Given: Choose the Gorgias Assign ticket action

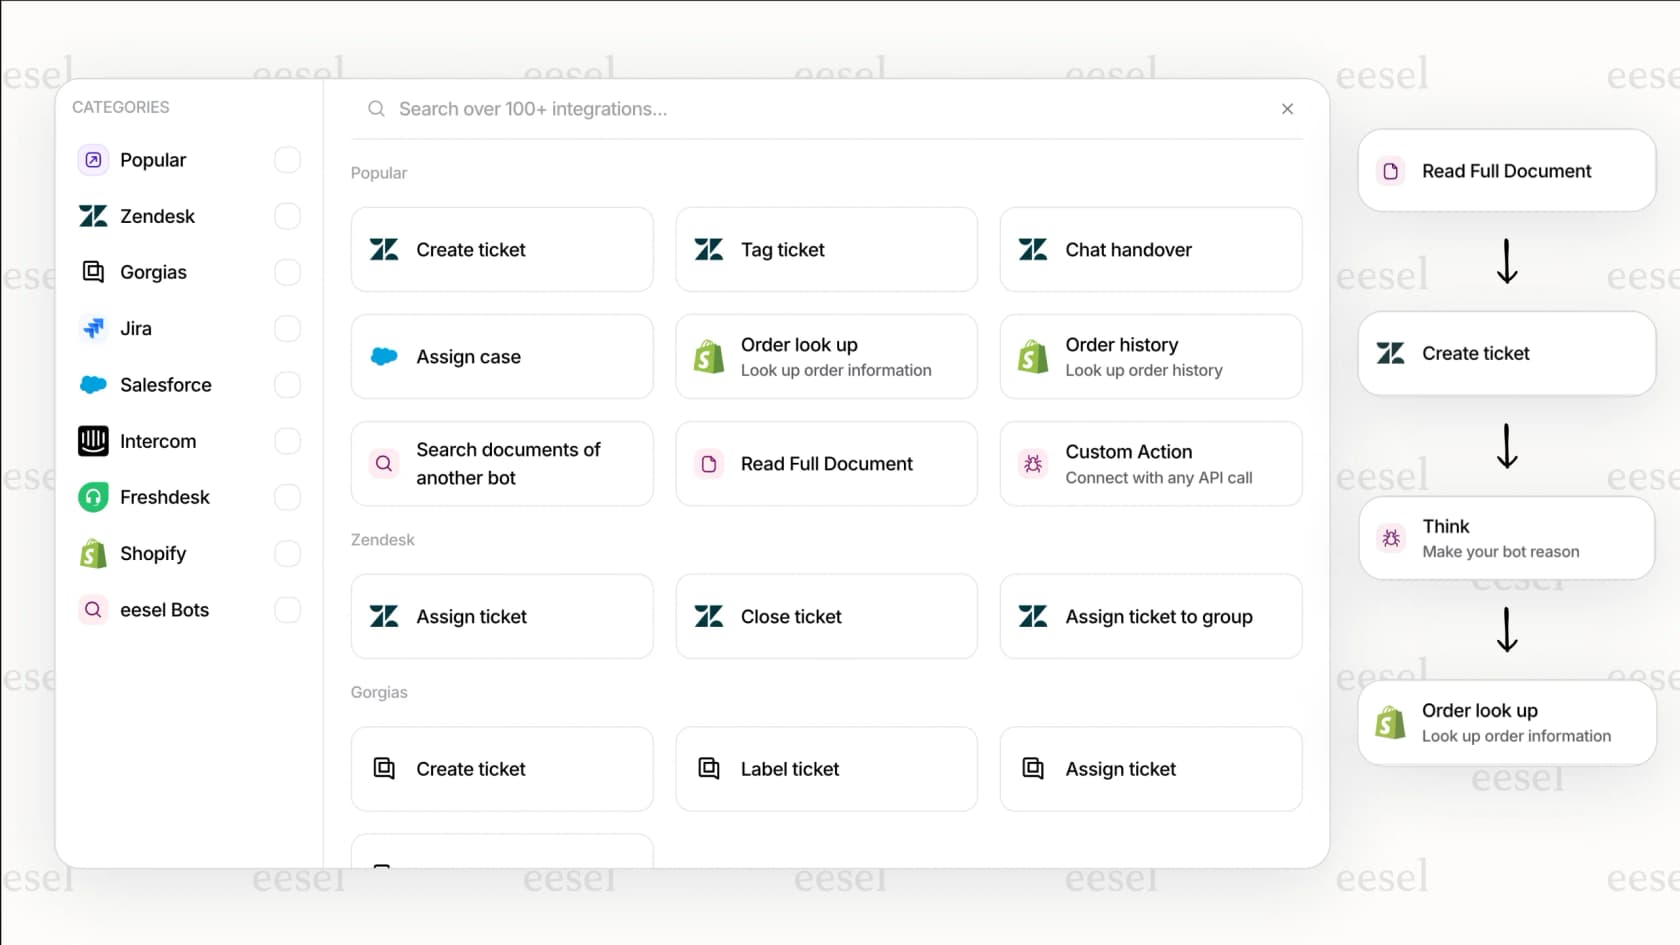Looking at the screenshot, I should 1151,769.
